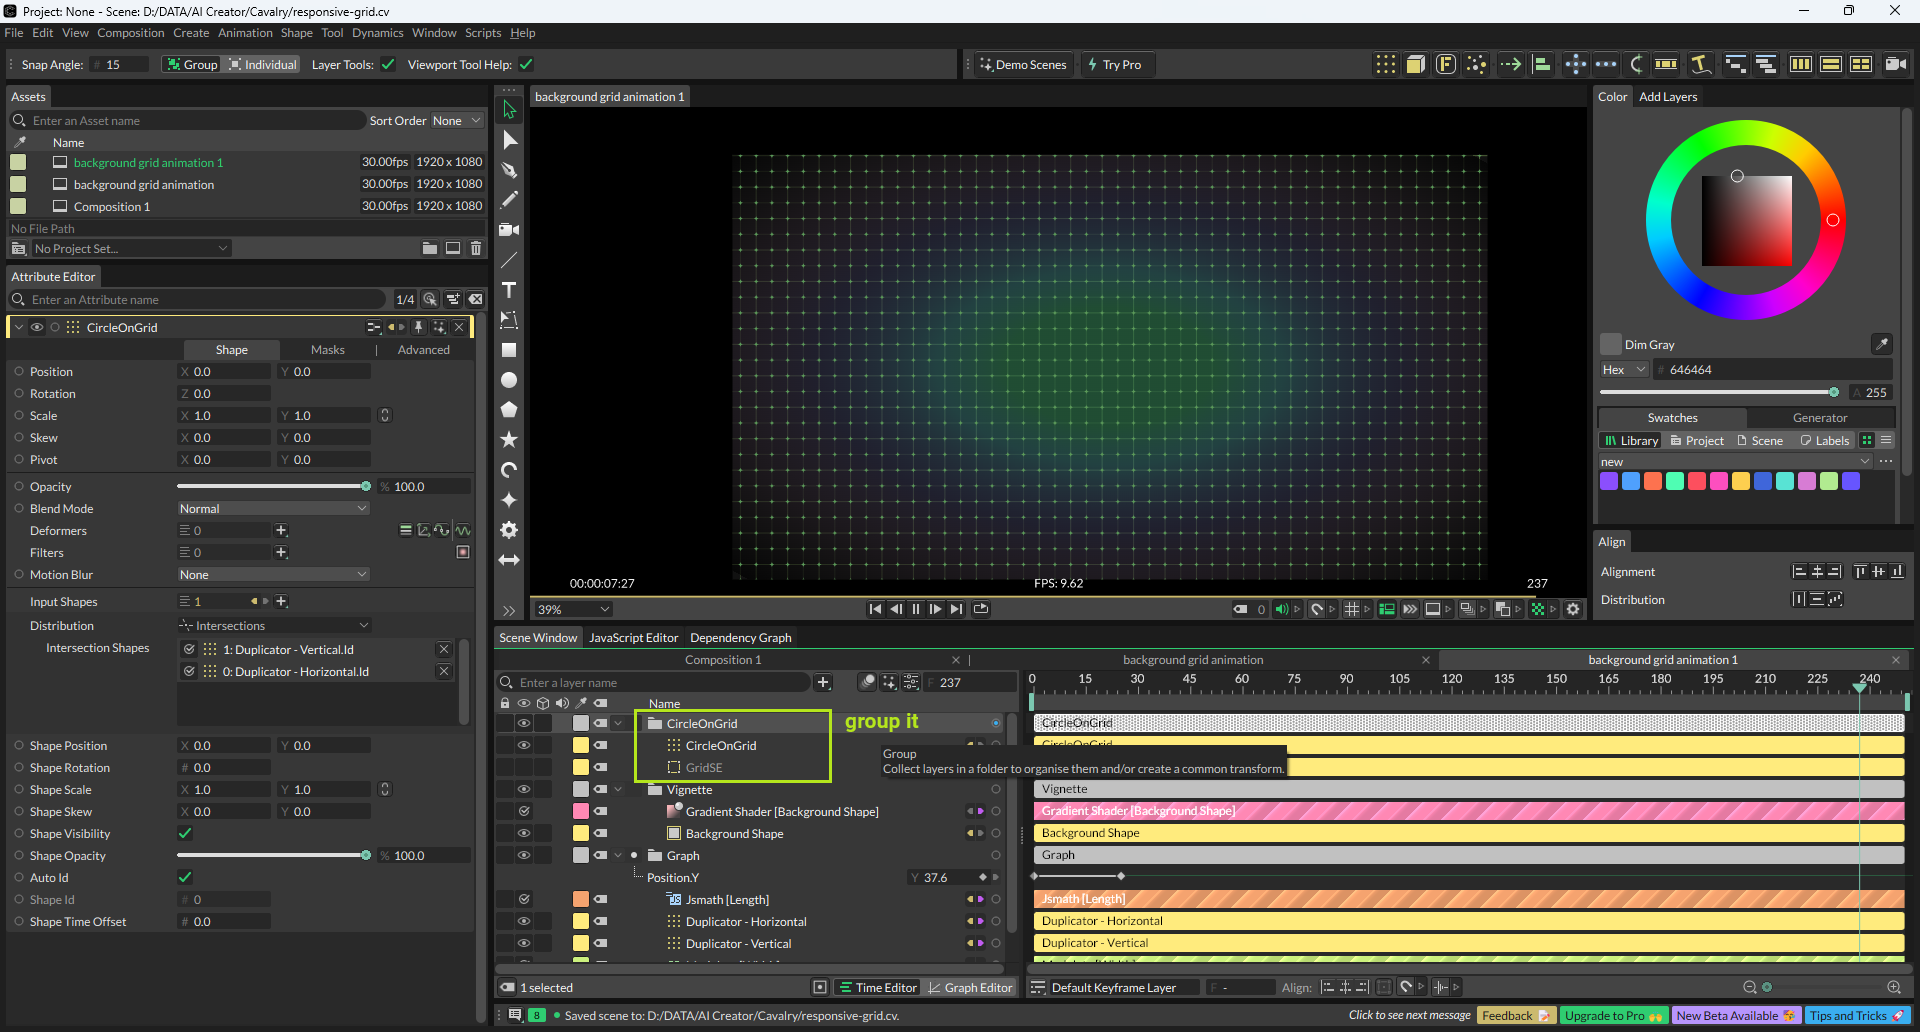
Task: Select the Rectangle shape tool
Action: point(509,350)
